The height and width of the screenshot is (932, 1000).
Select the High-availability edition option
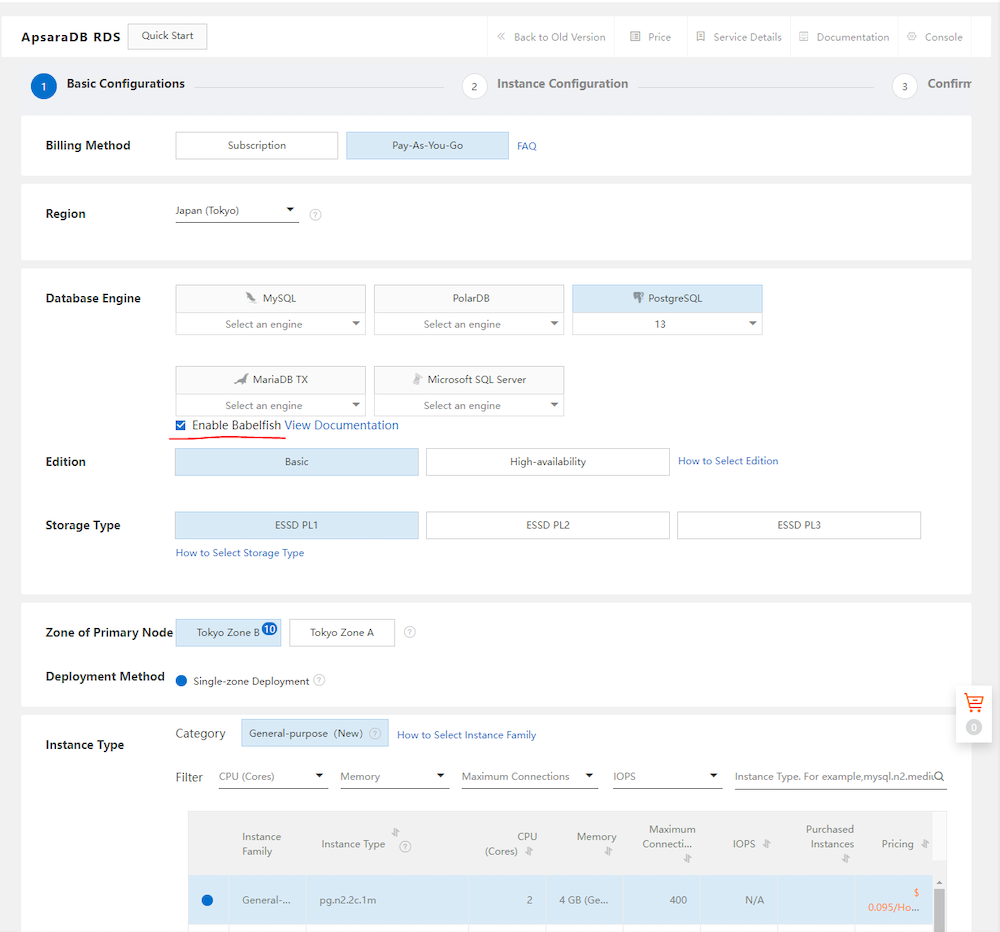pos(547,462)
